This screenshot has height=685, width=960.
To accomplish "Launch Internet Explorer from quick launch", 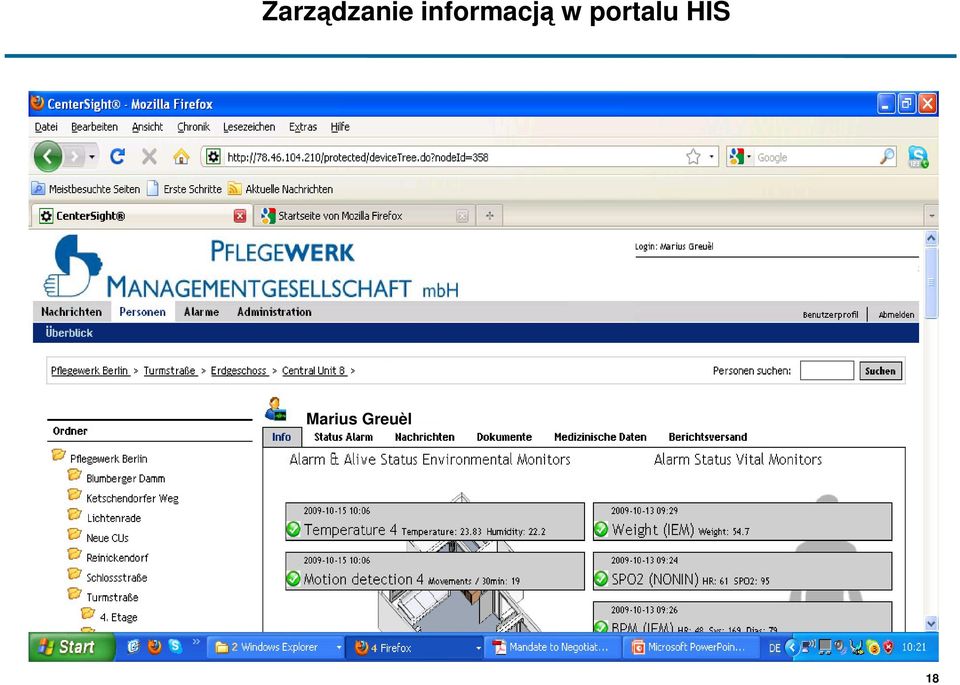I will 133,646.
